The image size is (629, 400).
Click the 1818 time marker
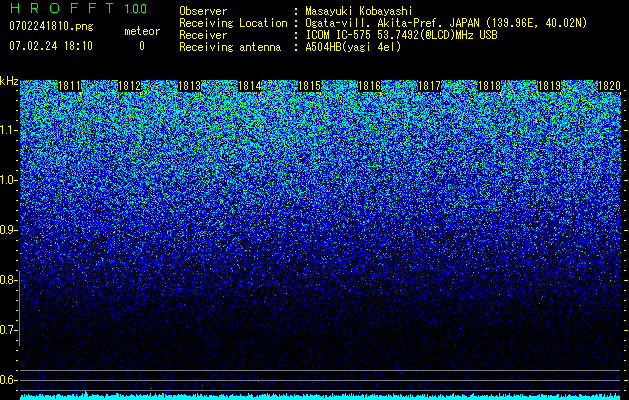click(x=489, y=86)
